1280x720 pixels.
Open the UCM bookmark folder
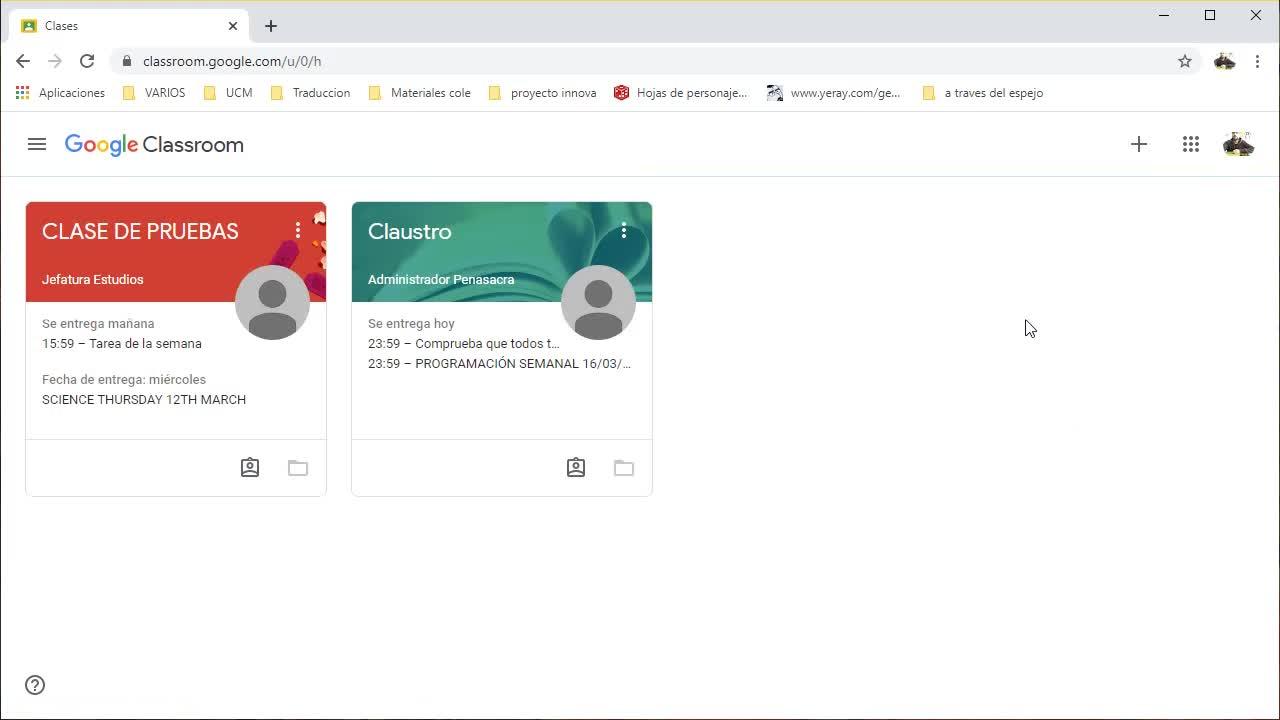point(227,93)
